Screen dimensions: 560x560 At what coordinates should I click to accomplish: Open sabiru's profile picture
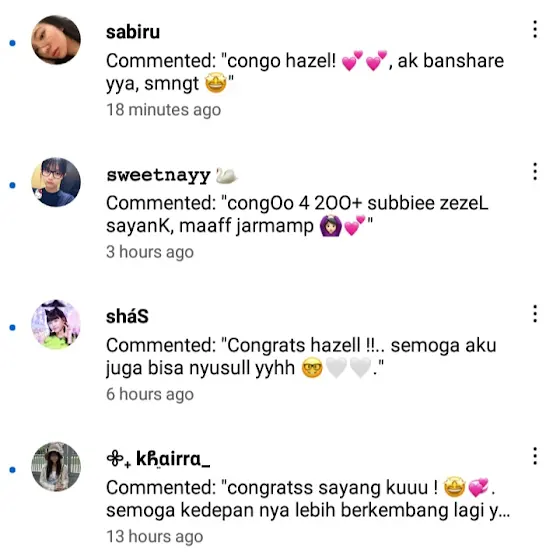point(56,40)
